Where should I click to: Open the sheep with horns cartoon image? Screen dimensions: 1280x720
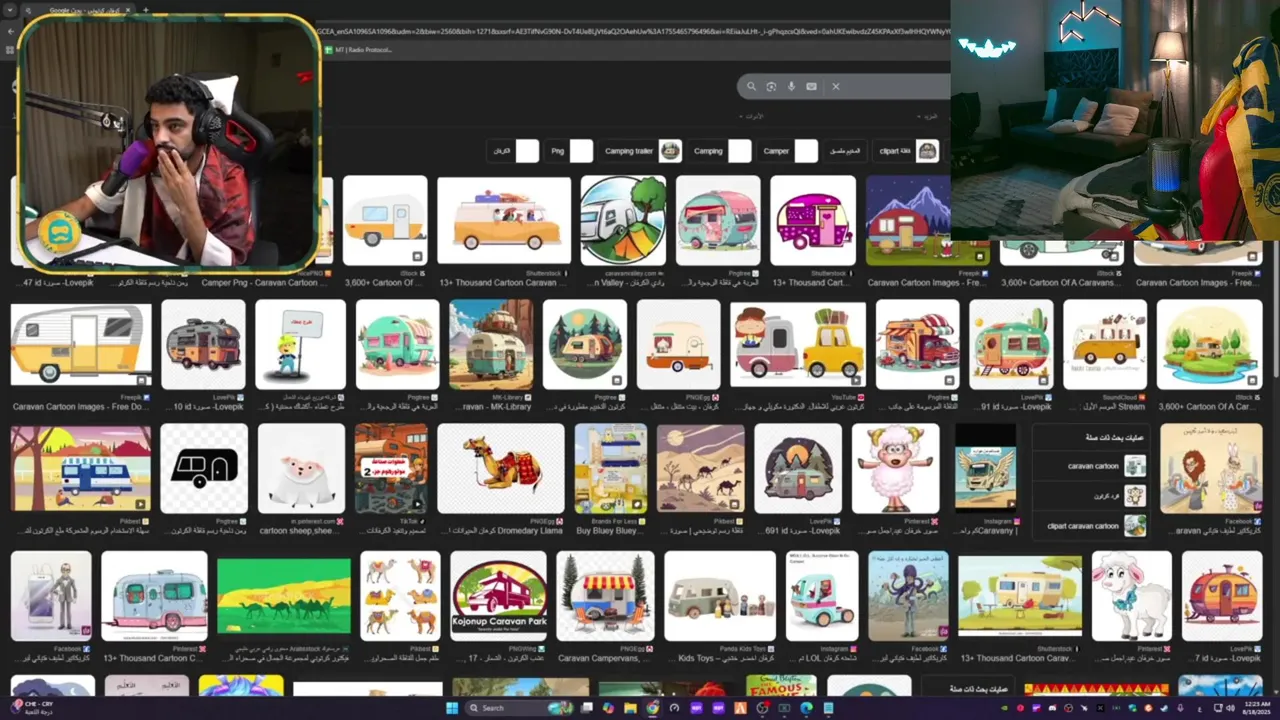click(x=895, y=468)
